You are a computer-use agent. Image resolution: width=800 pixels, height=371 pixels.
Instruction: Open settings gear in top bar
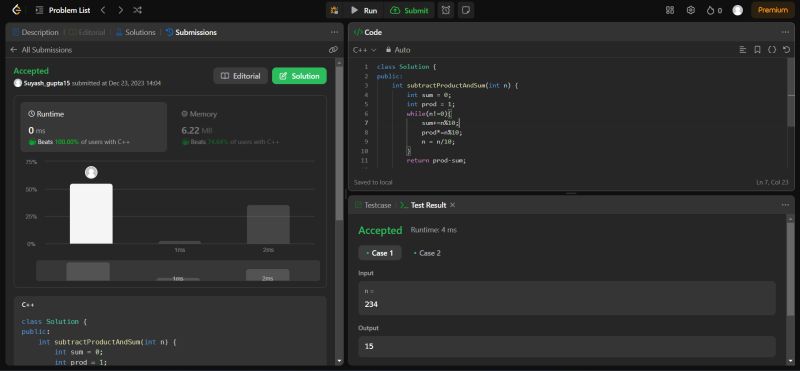pyautogui.click(x=691, y=10)
